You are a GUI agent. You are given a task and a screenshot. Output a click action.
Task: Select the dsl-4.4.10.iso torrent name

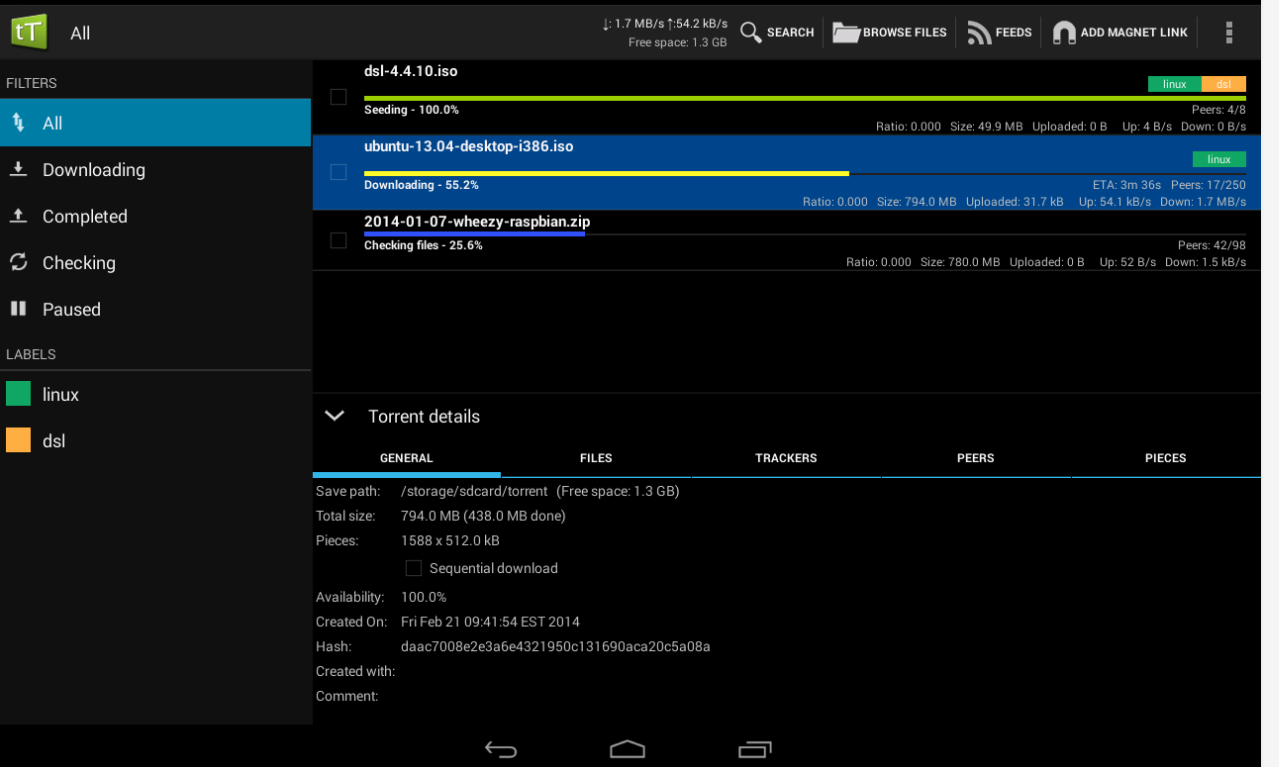pyautogui.click(x=411, y=72)
